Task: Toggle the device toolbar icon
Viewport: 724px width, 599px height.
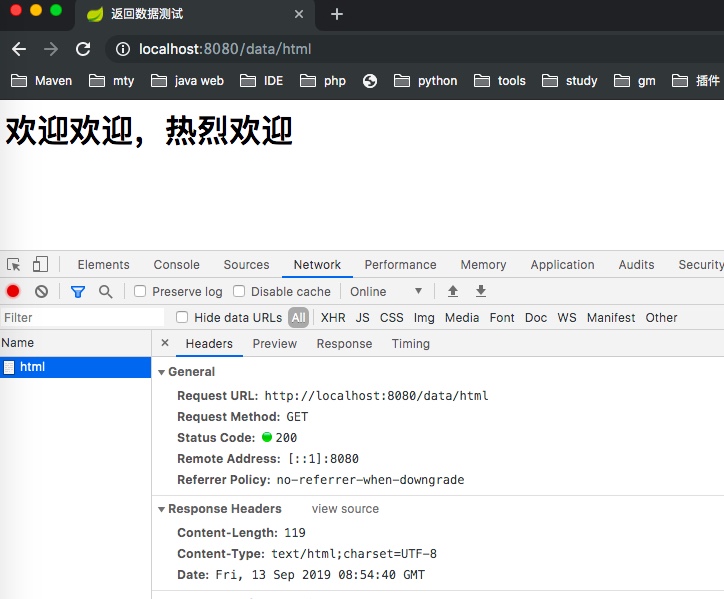Action: 40,265
